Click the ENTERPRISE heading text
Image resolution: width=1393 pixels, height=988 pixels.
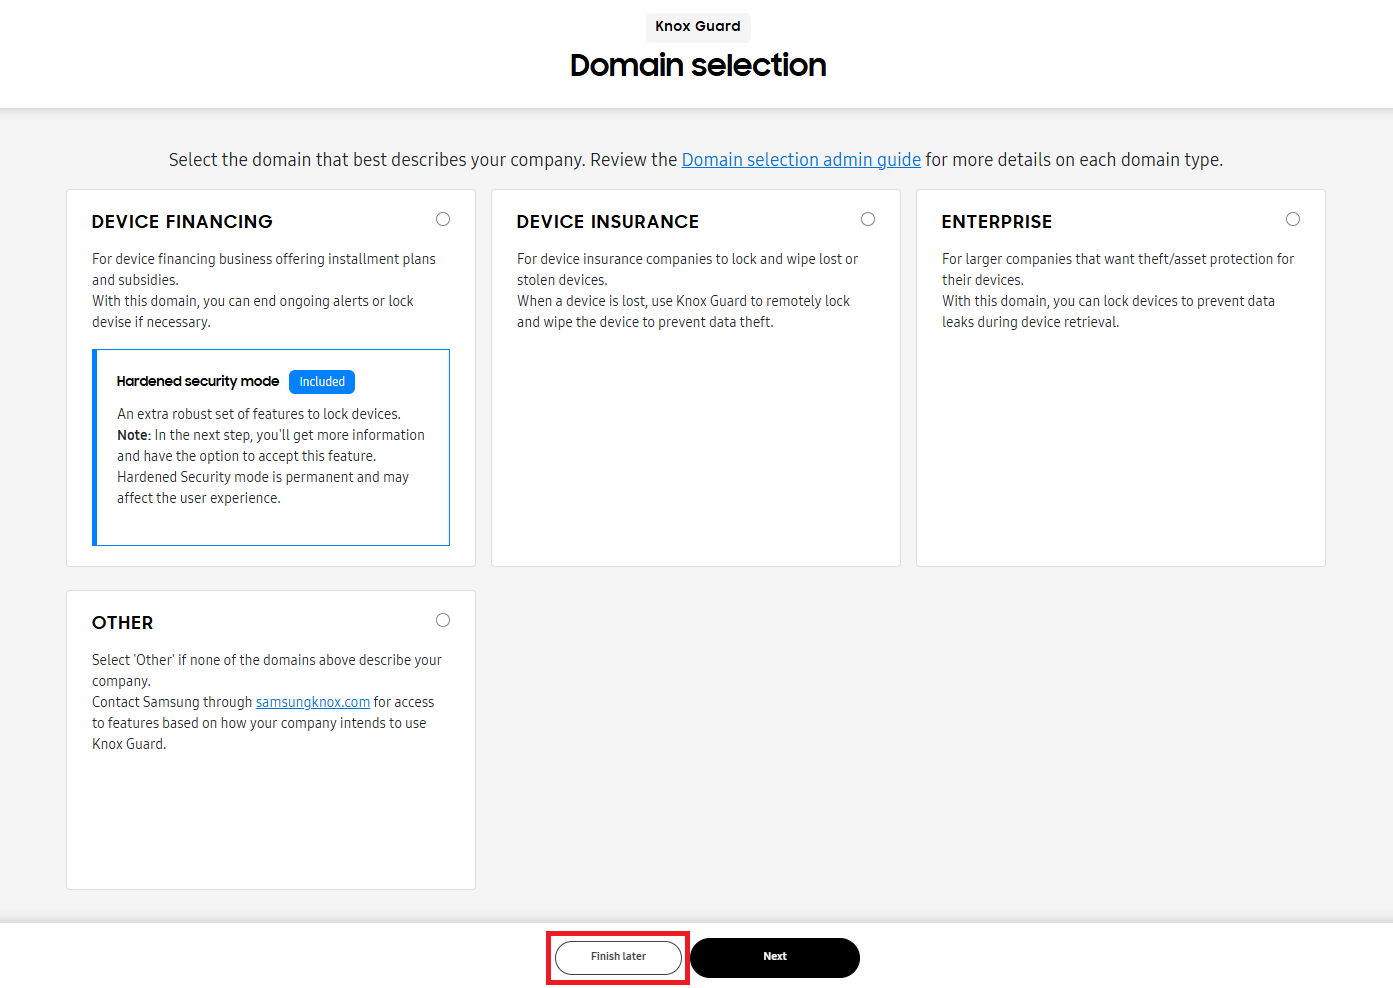pos(996,221)
